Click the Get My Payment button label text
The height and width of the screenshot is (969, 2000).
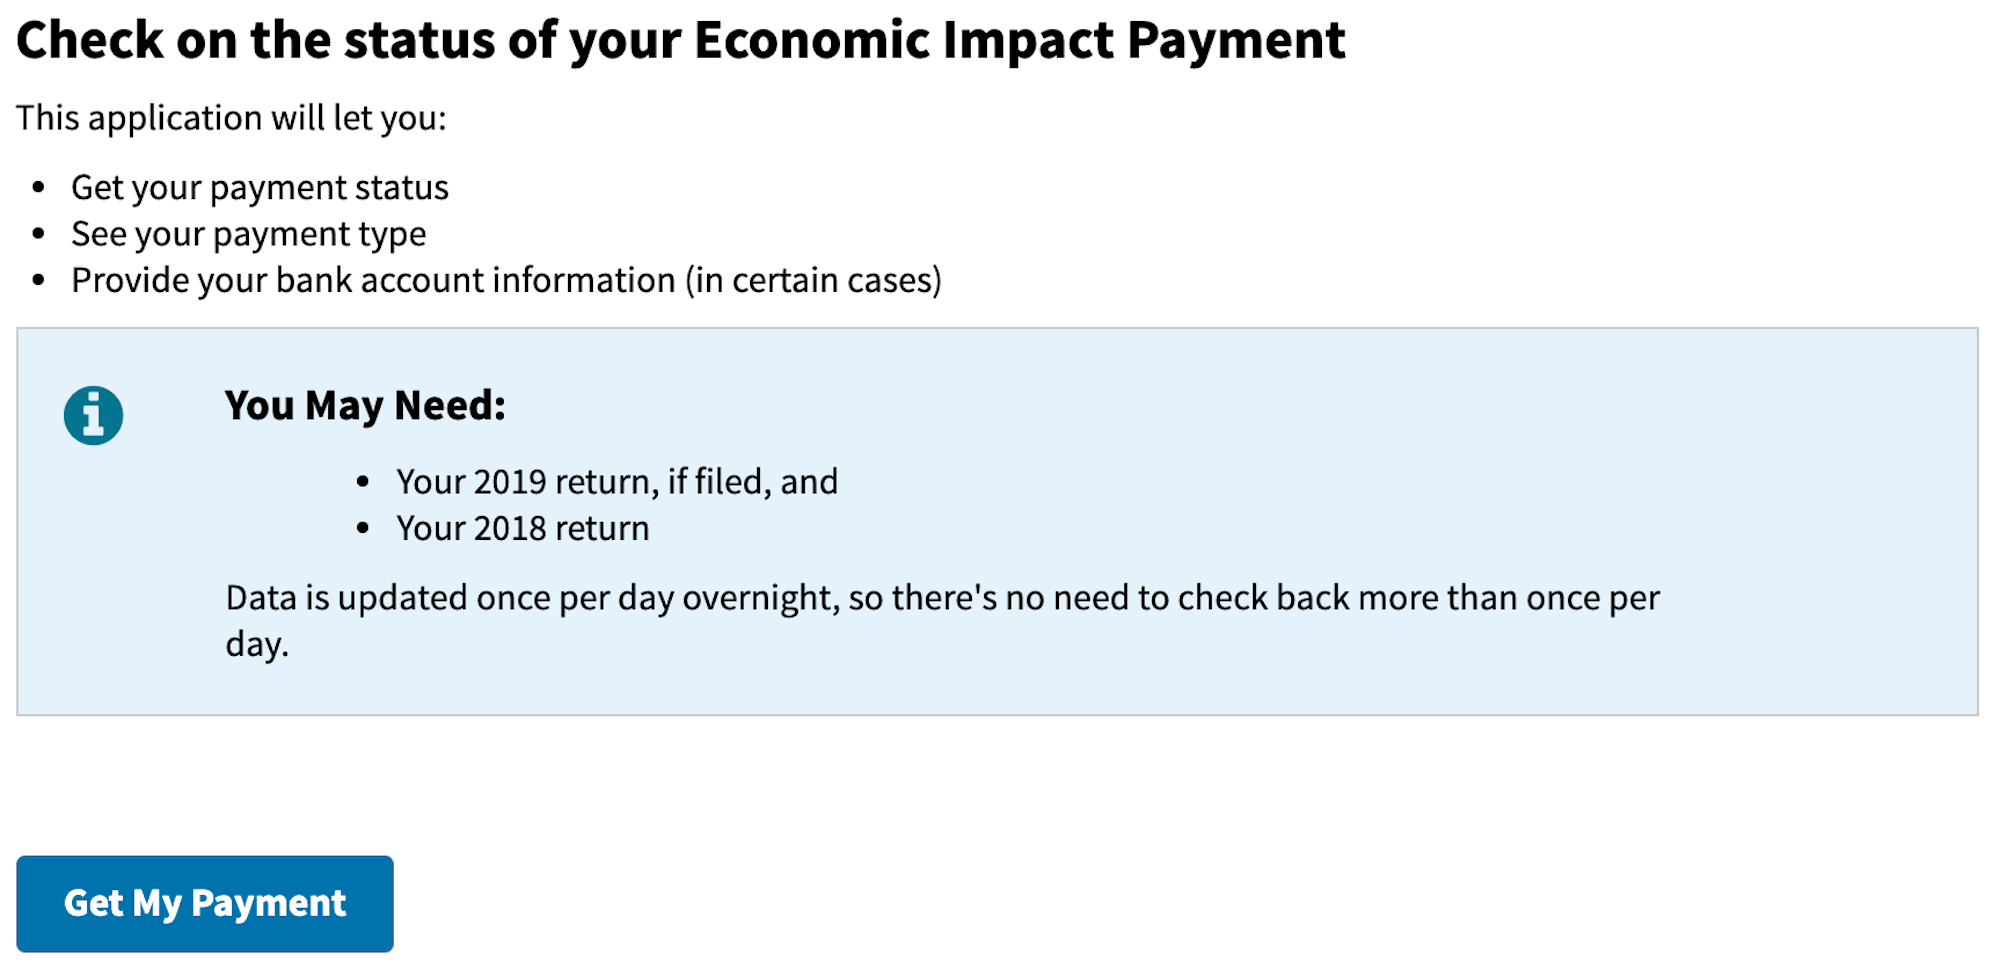tap(204, 903)
